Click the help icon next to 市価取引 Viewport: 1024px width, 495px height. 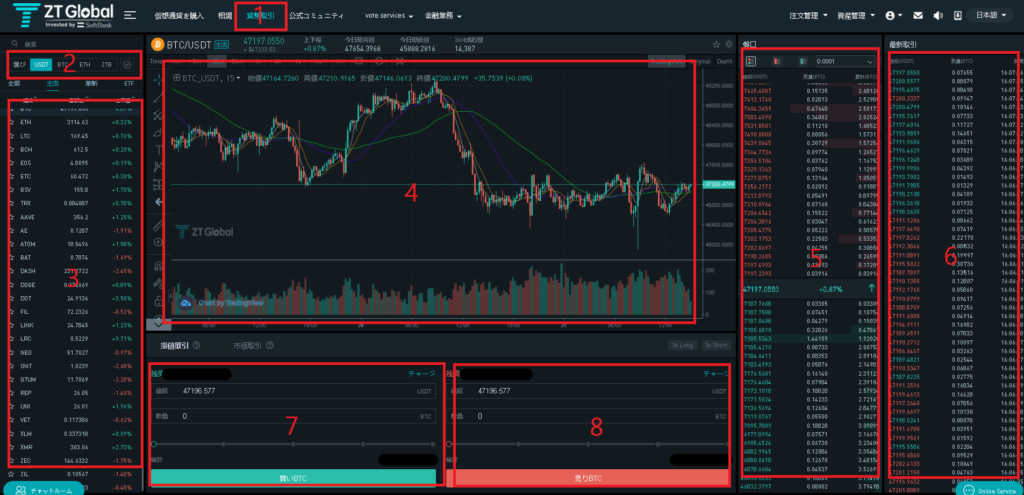tap(270, 345)
